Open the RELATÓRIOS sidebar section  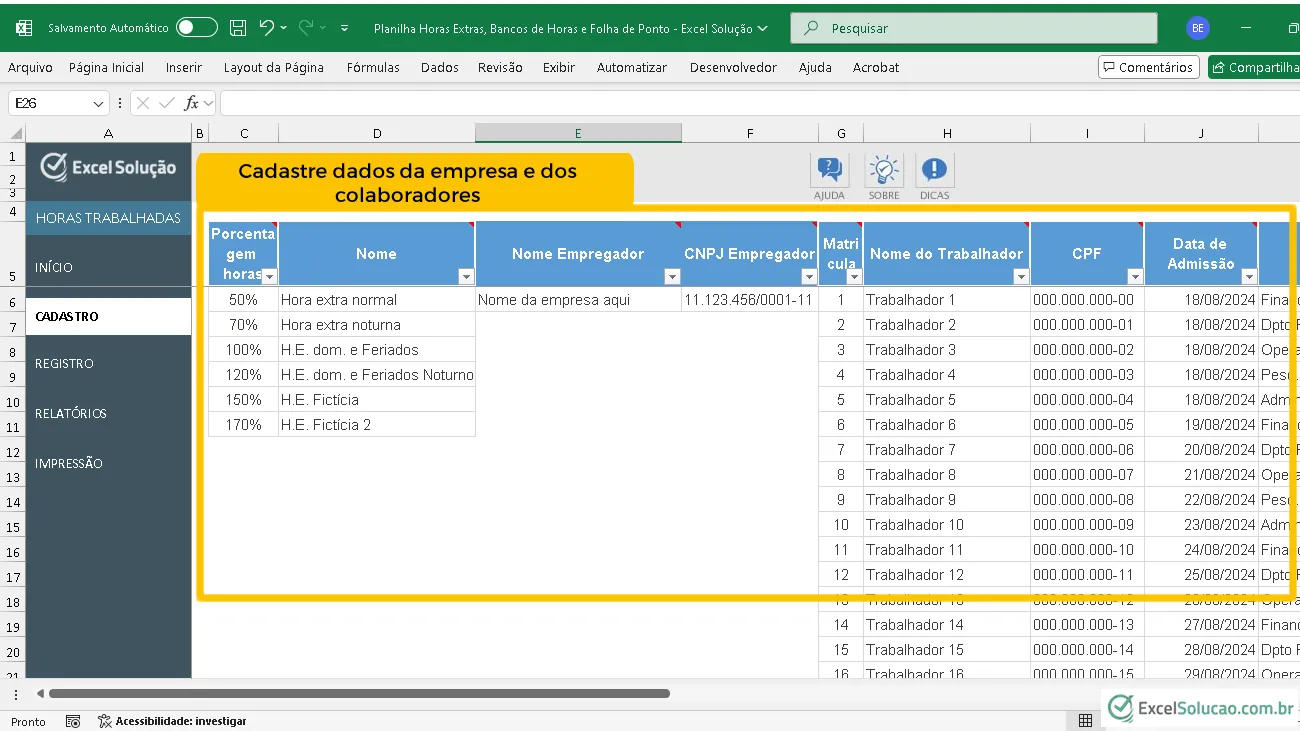[70, 413]
